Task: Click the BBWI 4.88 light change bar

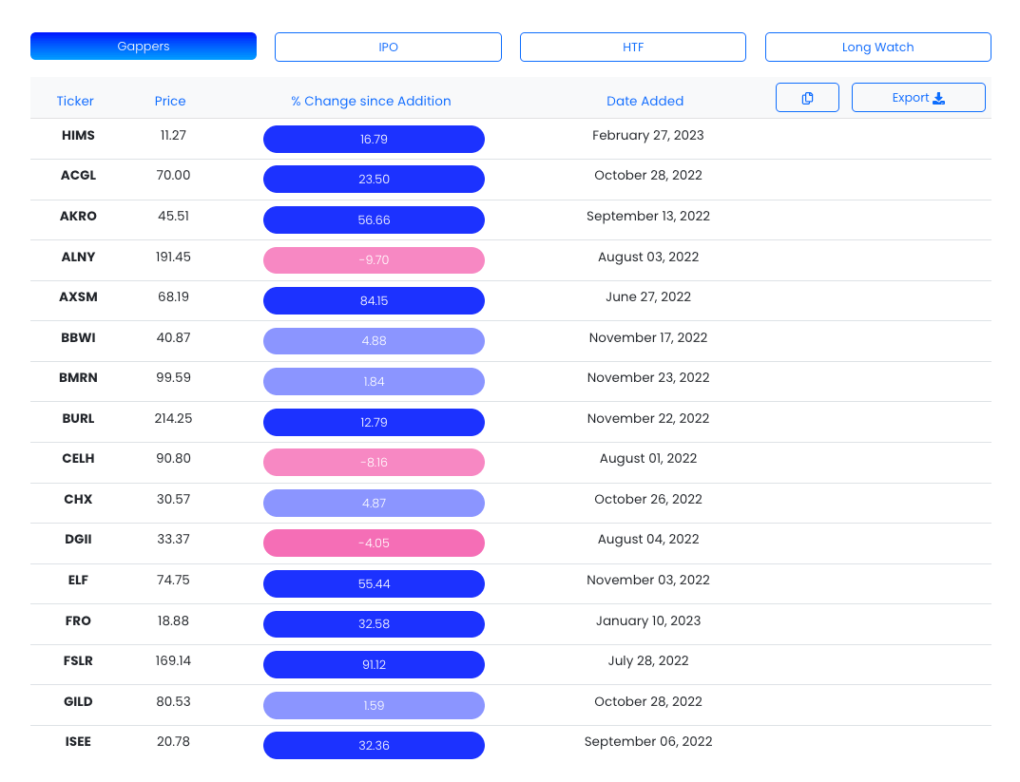Action: point(374,341)
